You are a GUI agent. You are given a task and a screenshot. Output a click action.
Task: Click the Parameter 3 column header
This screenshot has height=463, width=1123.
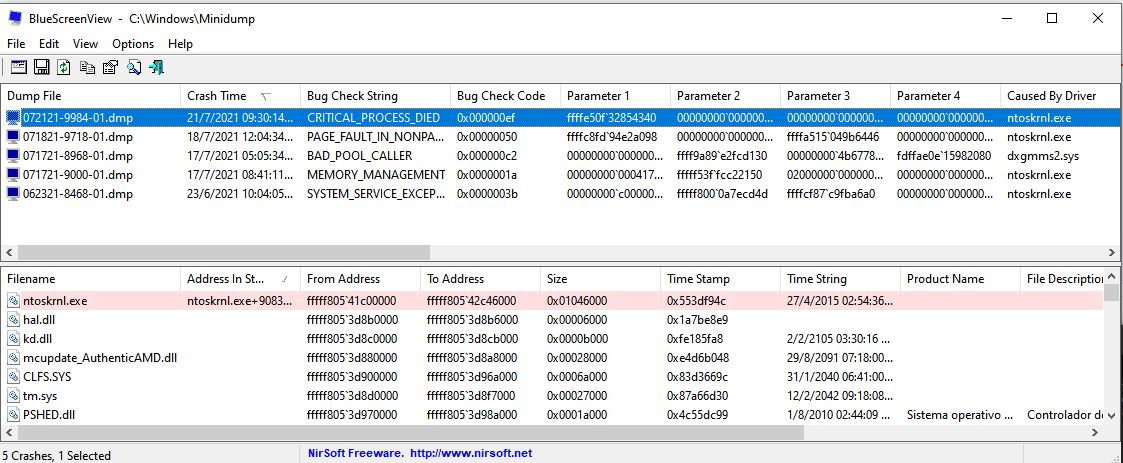coord(835,95)
